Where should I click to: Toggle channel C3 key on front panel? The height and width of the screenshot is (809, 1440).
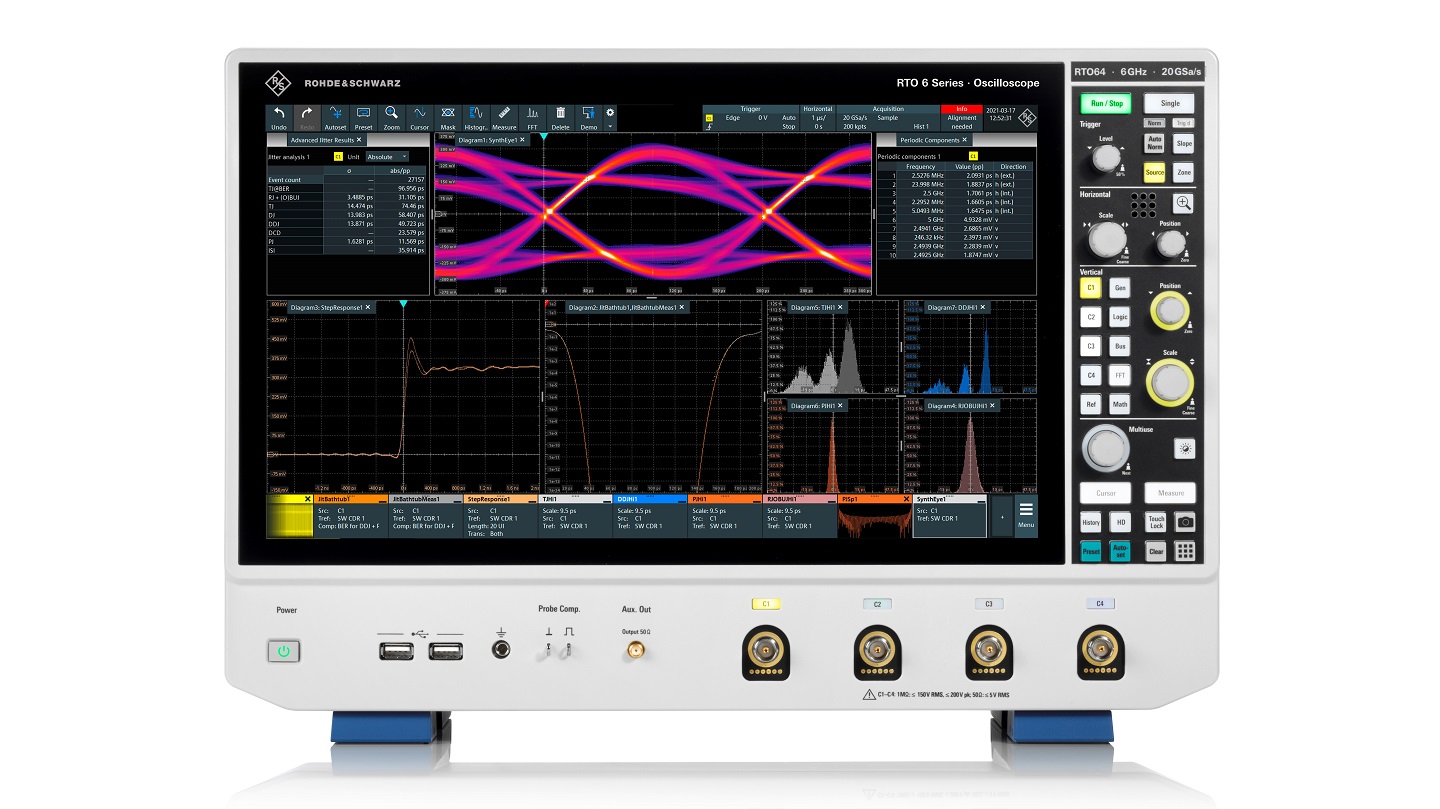[1091, 346]
